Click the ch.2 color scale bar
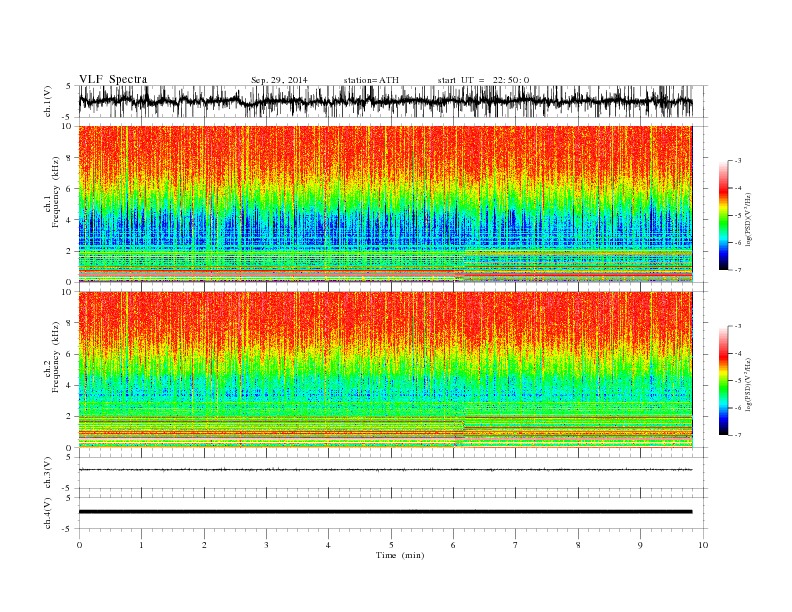 (x=723, y=380)
